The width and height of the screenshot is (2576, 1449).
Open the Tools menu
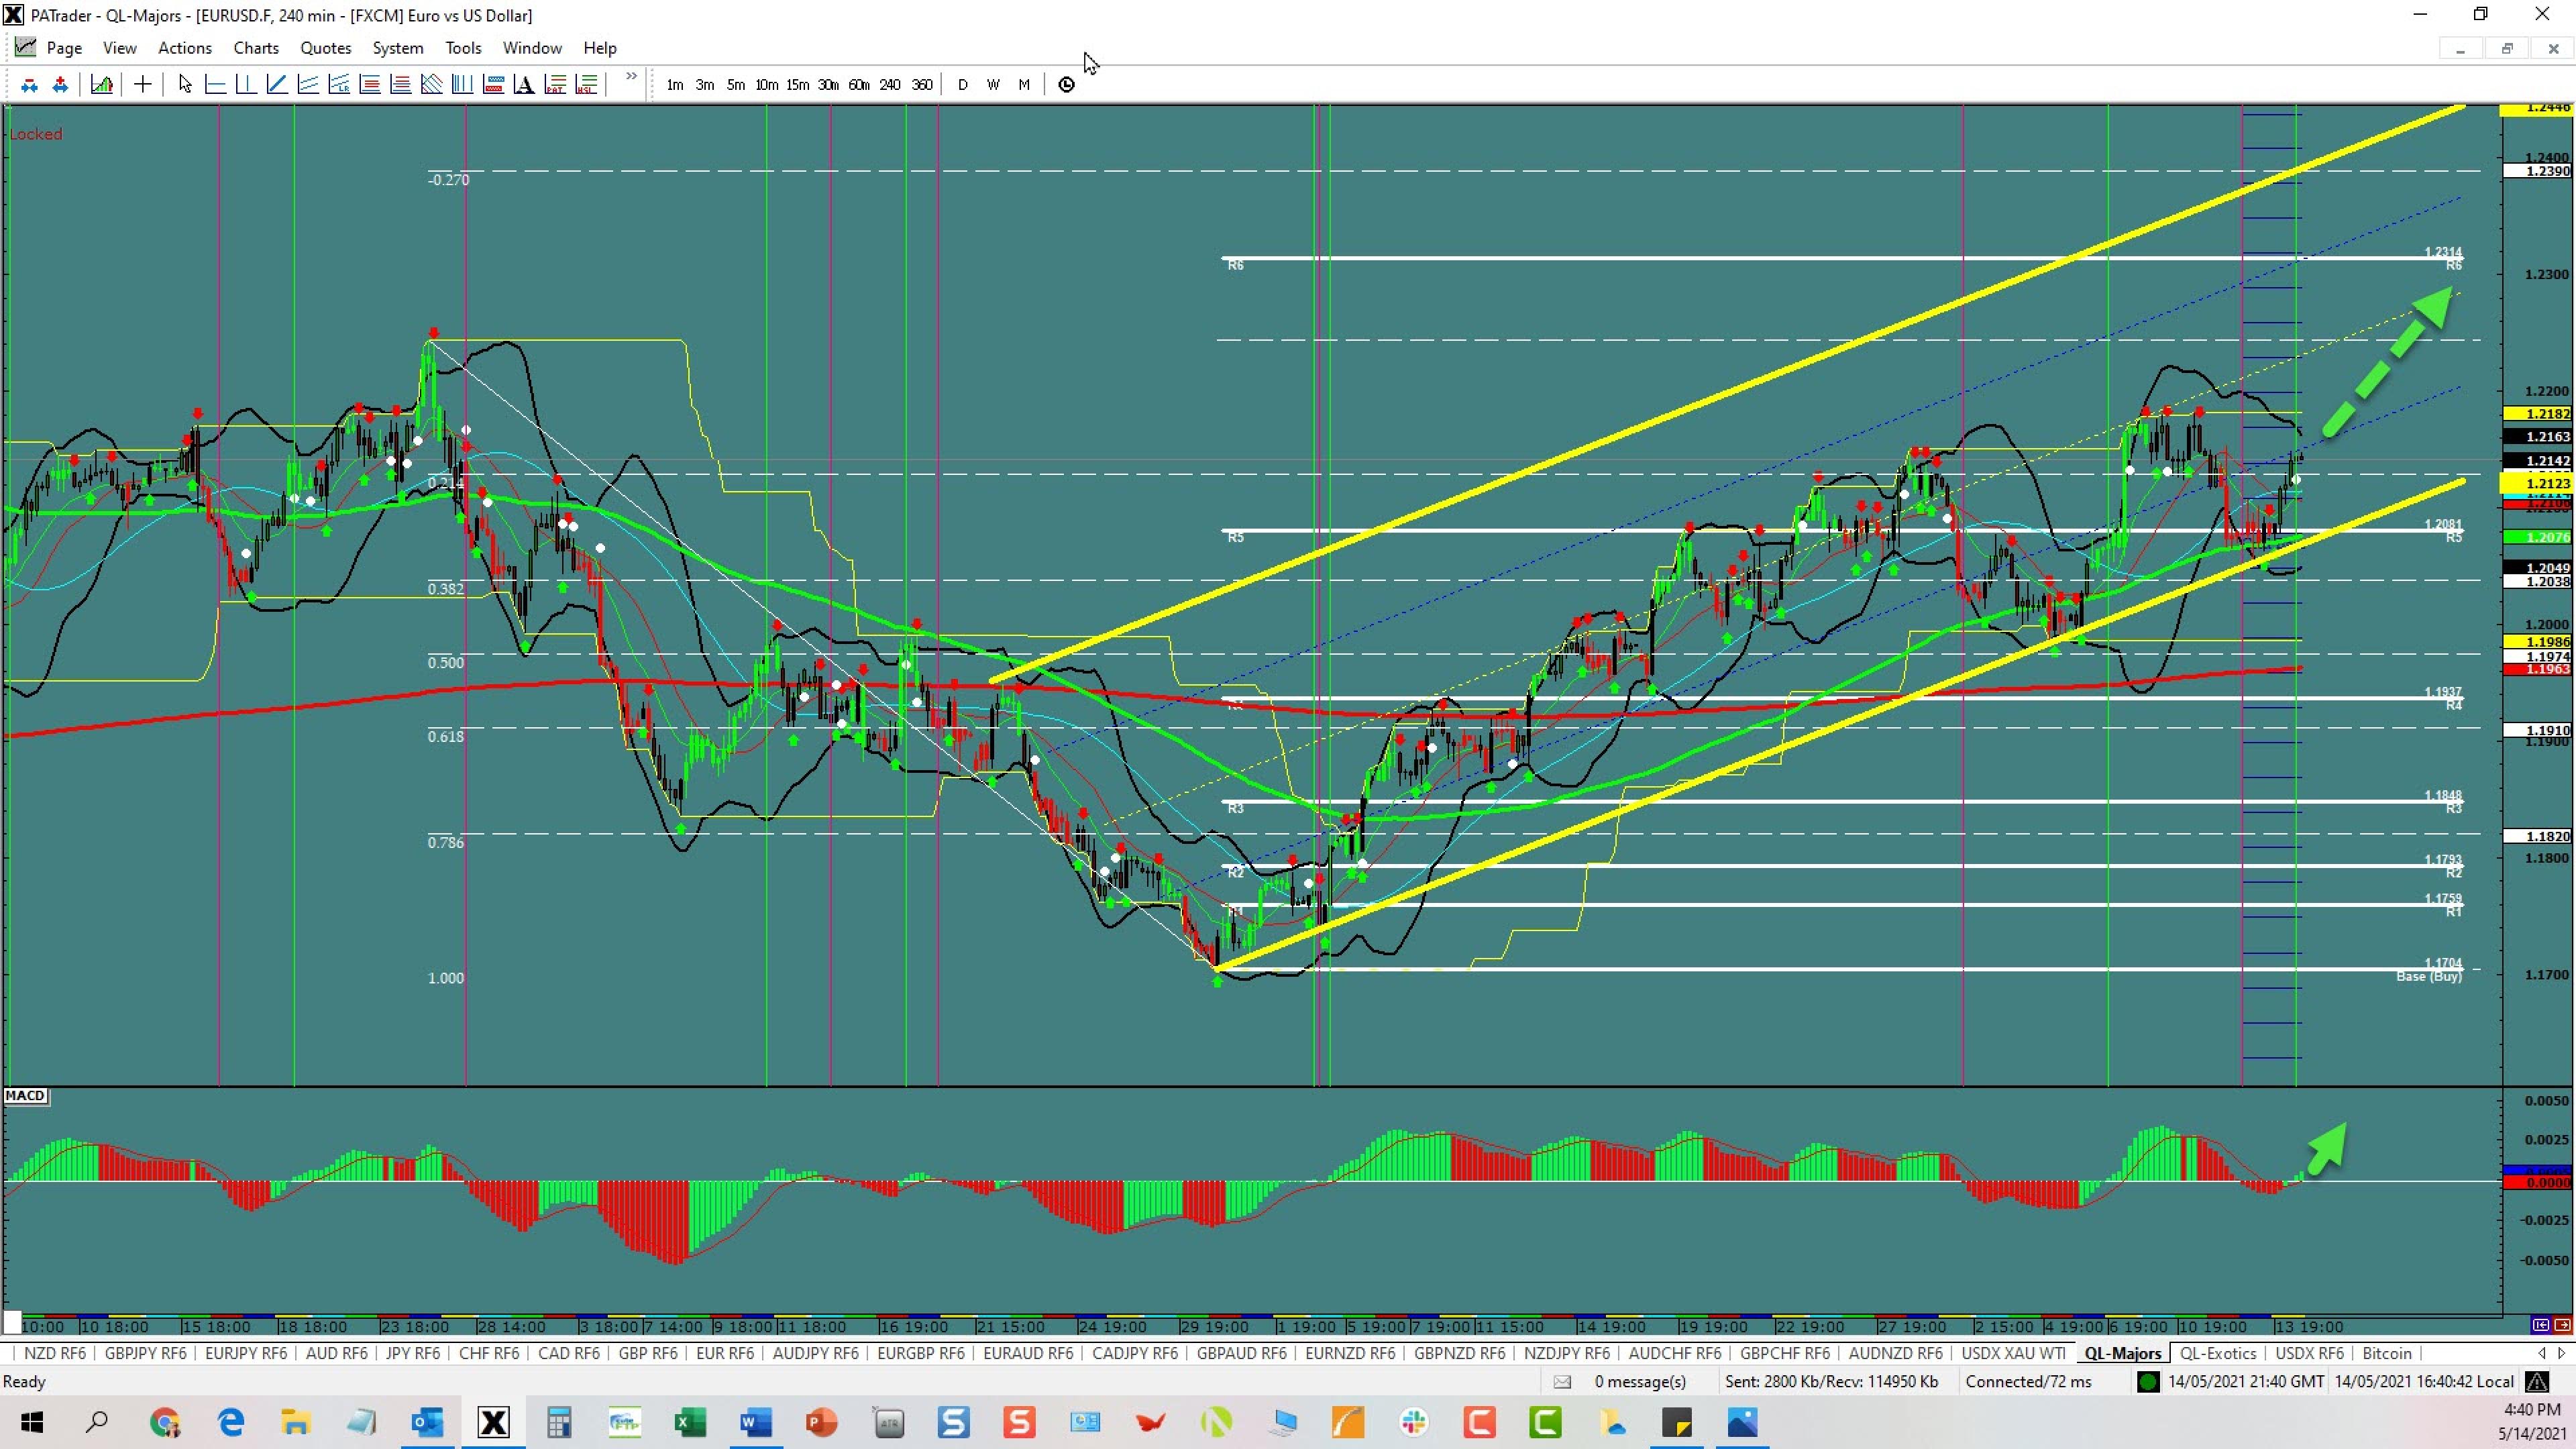click(x=463, y=48)
